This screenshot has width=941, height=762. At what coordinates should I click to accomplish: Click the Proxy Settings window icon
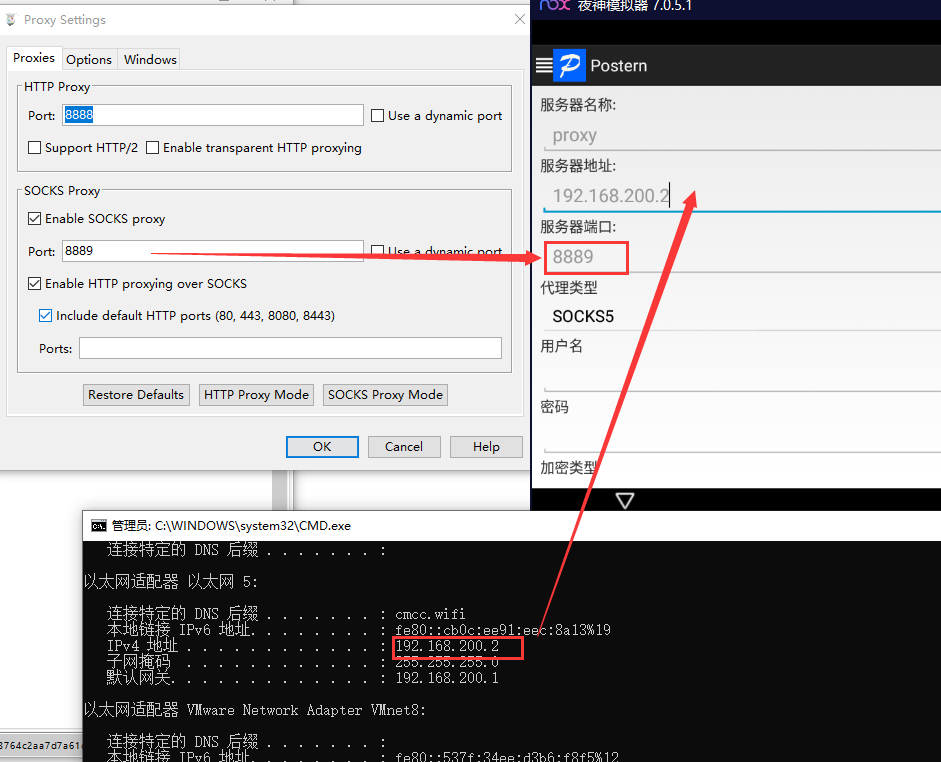click(11, 20)
